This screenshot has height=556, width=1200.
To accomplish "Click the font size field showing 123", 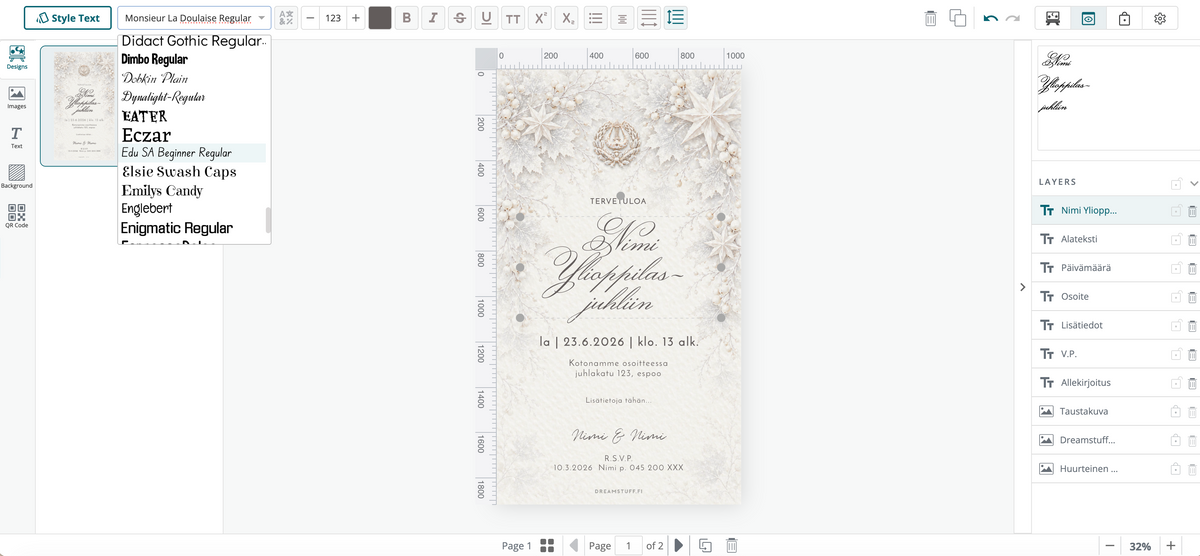I will 333,18.
